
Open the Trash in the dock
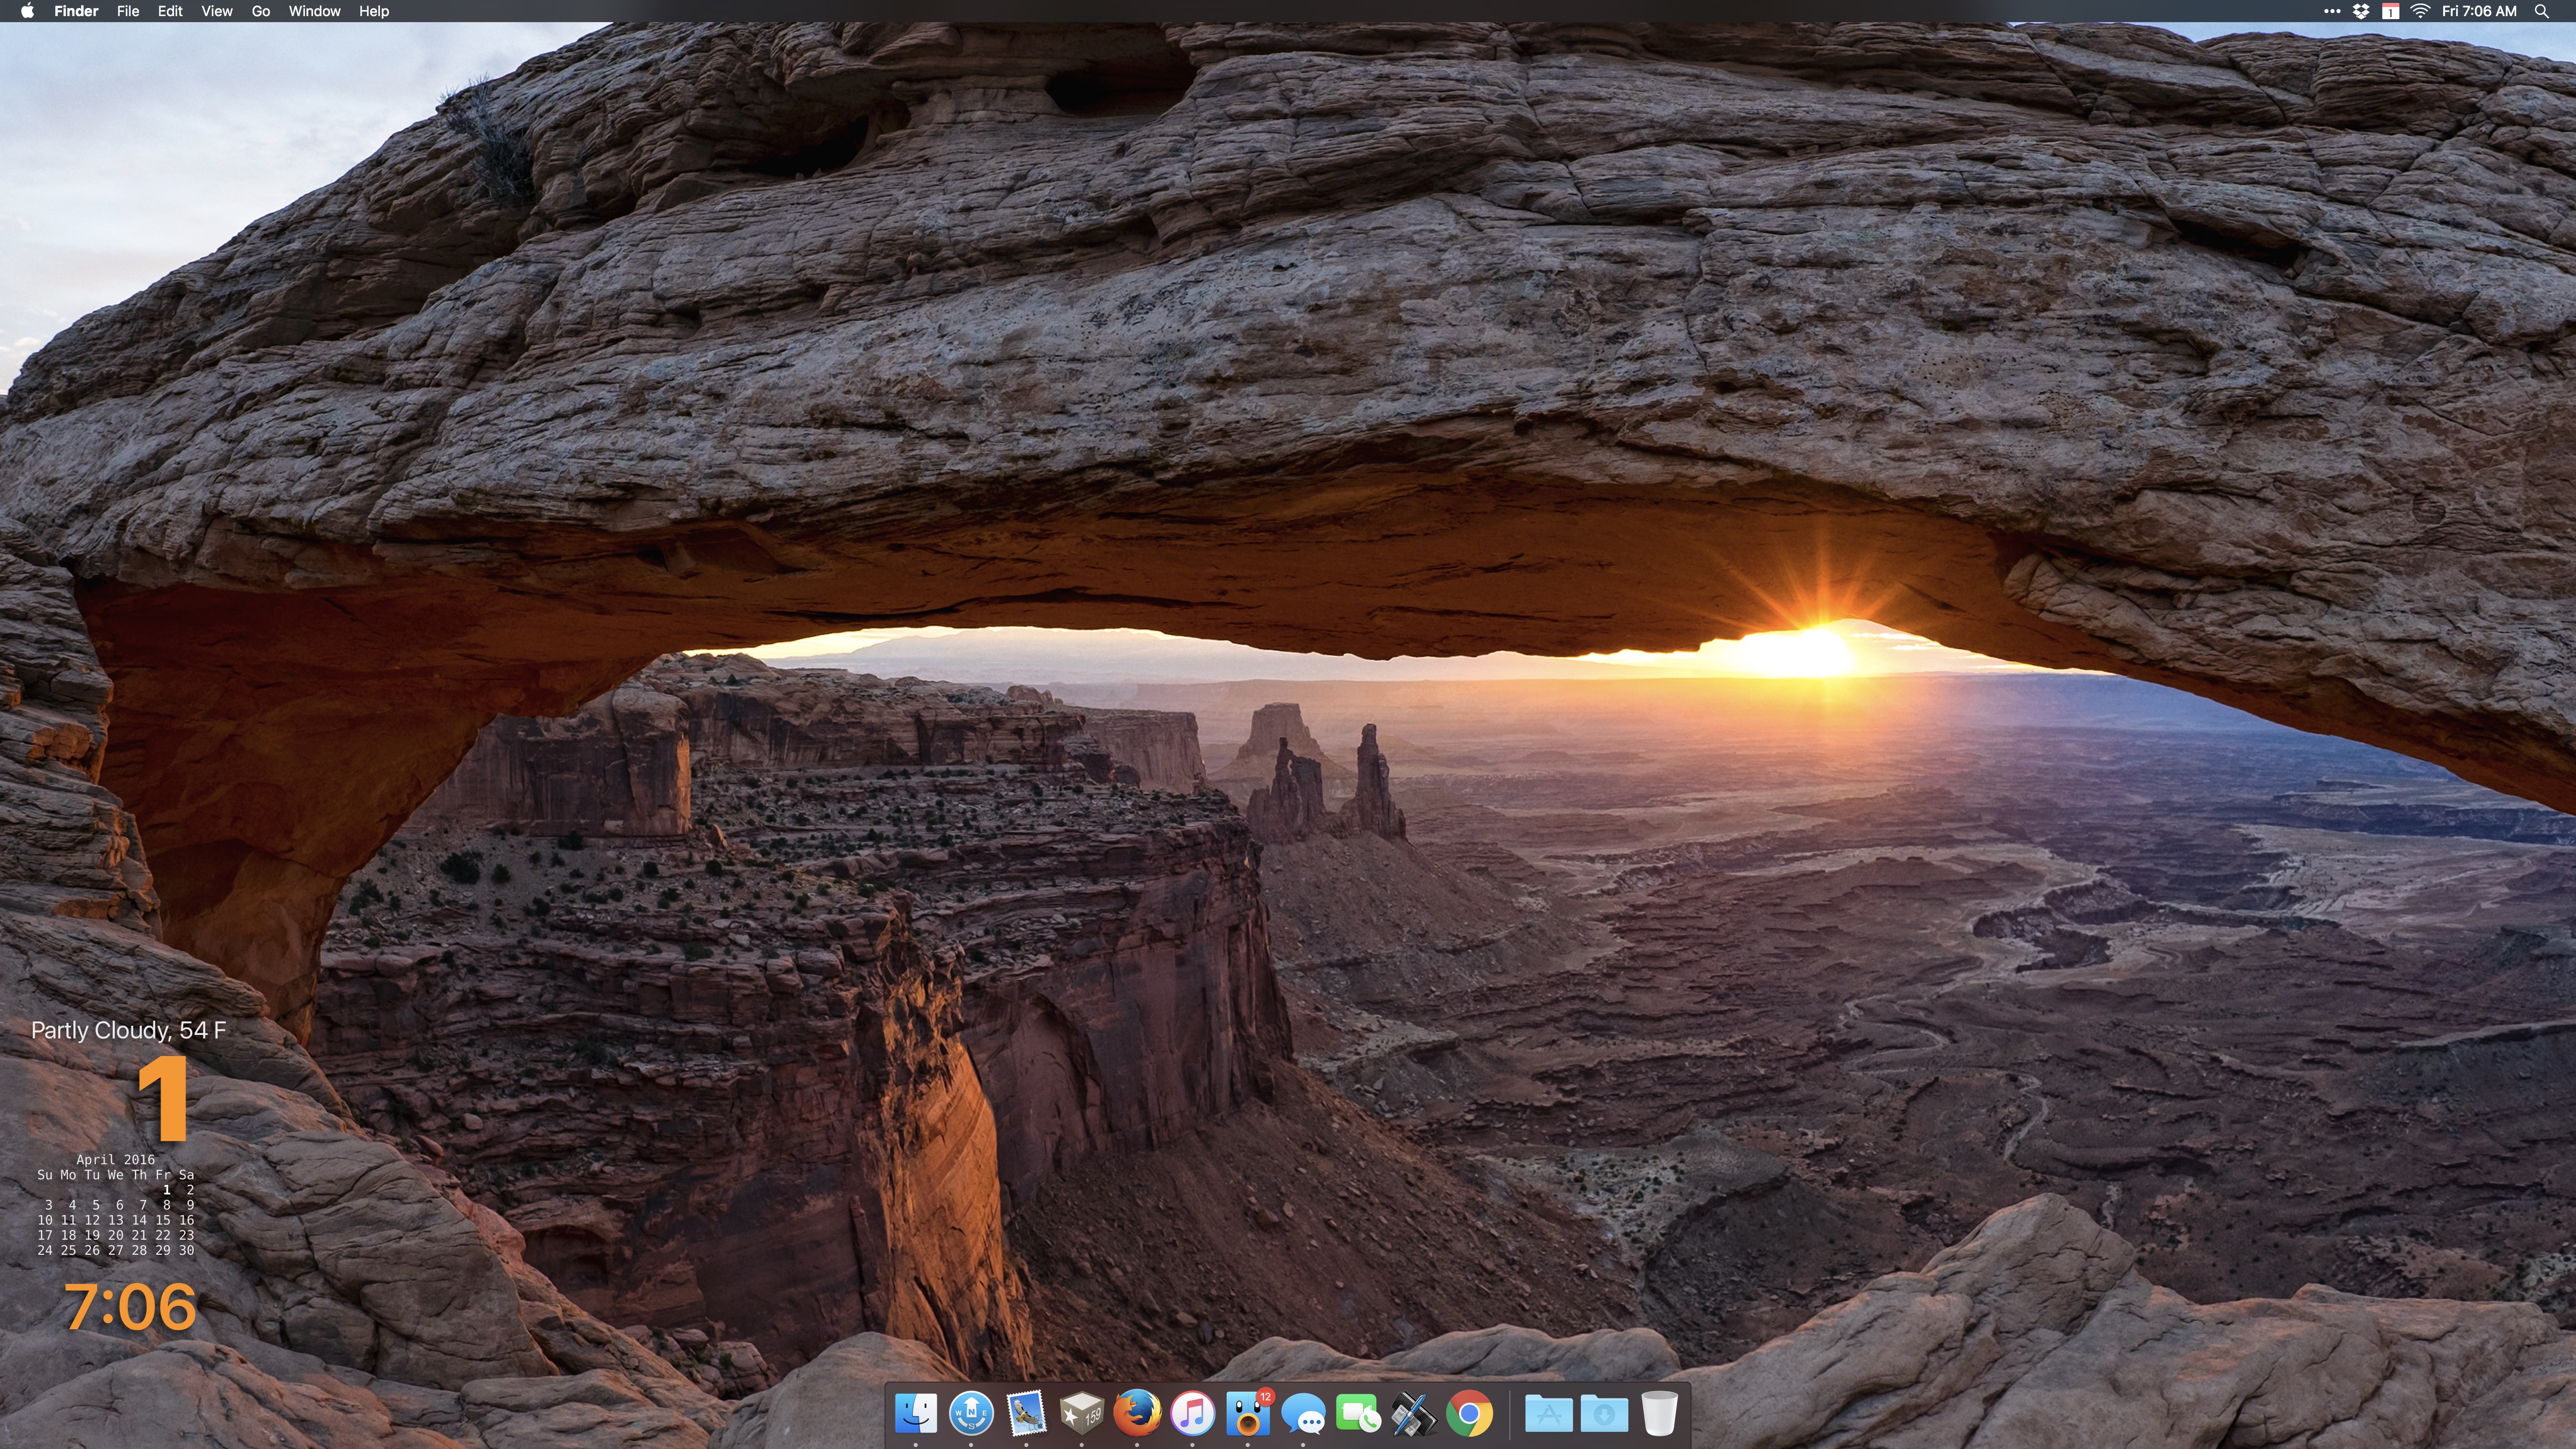coord(1659,1413)
